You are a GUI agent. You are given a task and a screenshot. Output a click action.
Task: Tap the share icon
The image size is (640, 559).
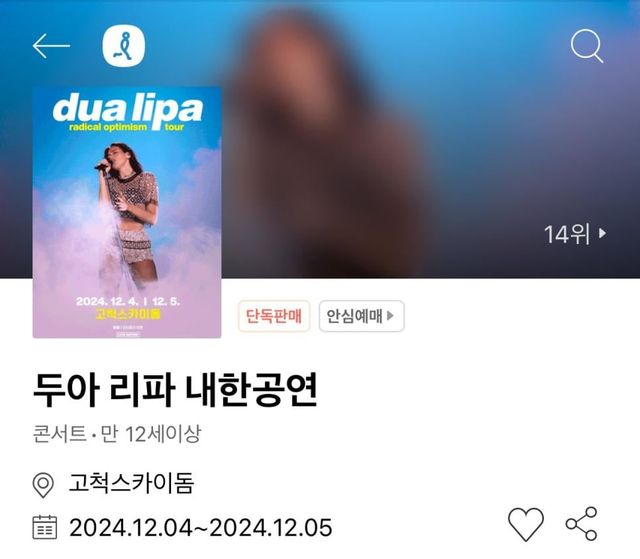click(x=582, y=524)
